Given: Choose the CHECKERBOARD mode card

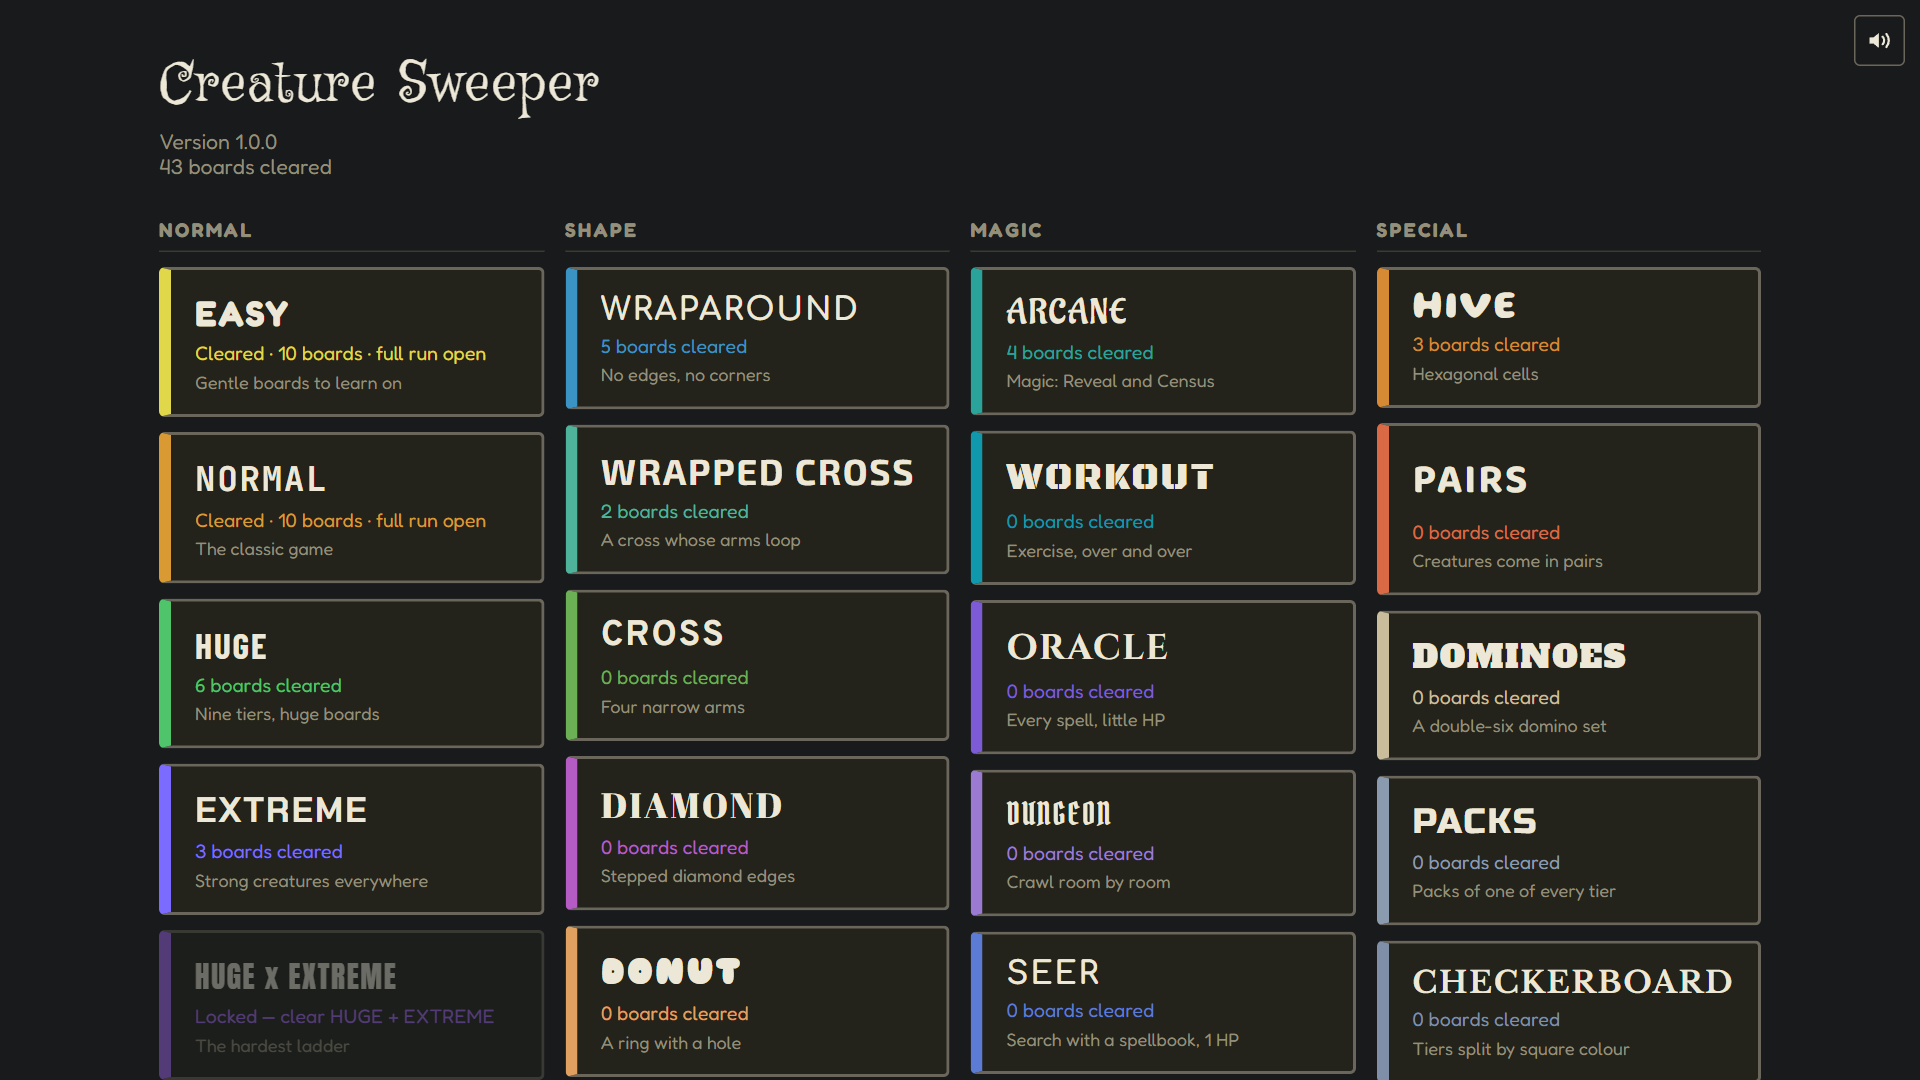Looking at the screenshot, I should (x=1569, y=1011).
